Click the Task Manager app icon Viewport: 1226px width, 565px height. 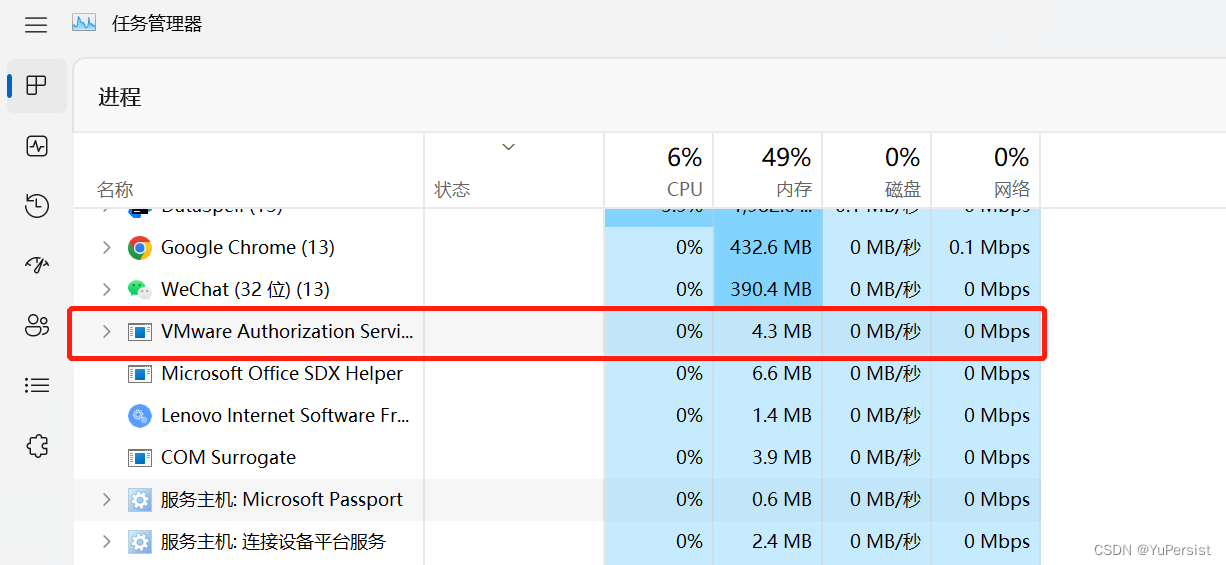click(x=84, y=23)
